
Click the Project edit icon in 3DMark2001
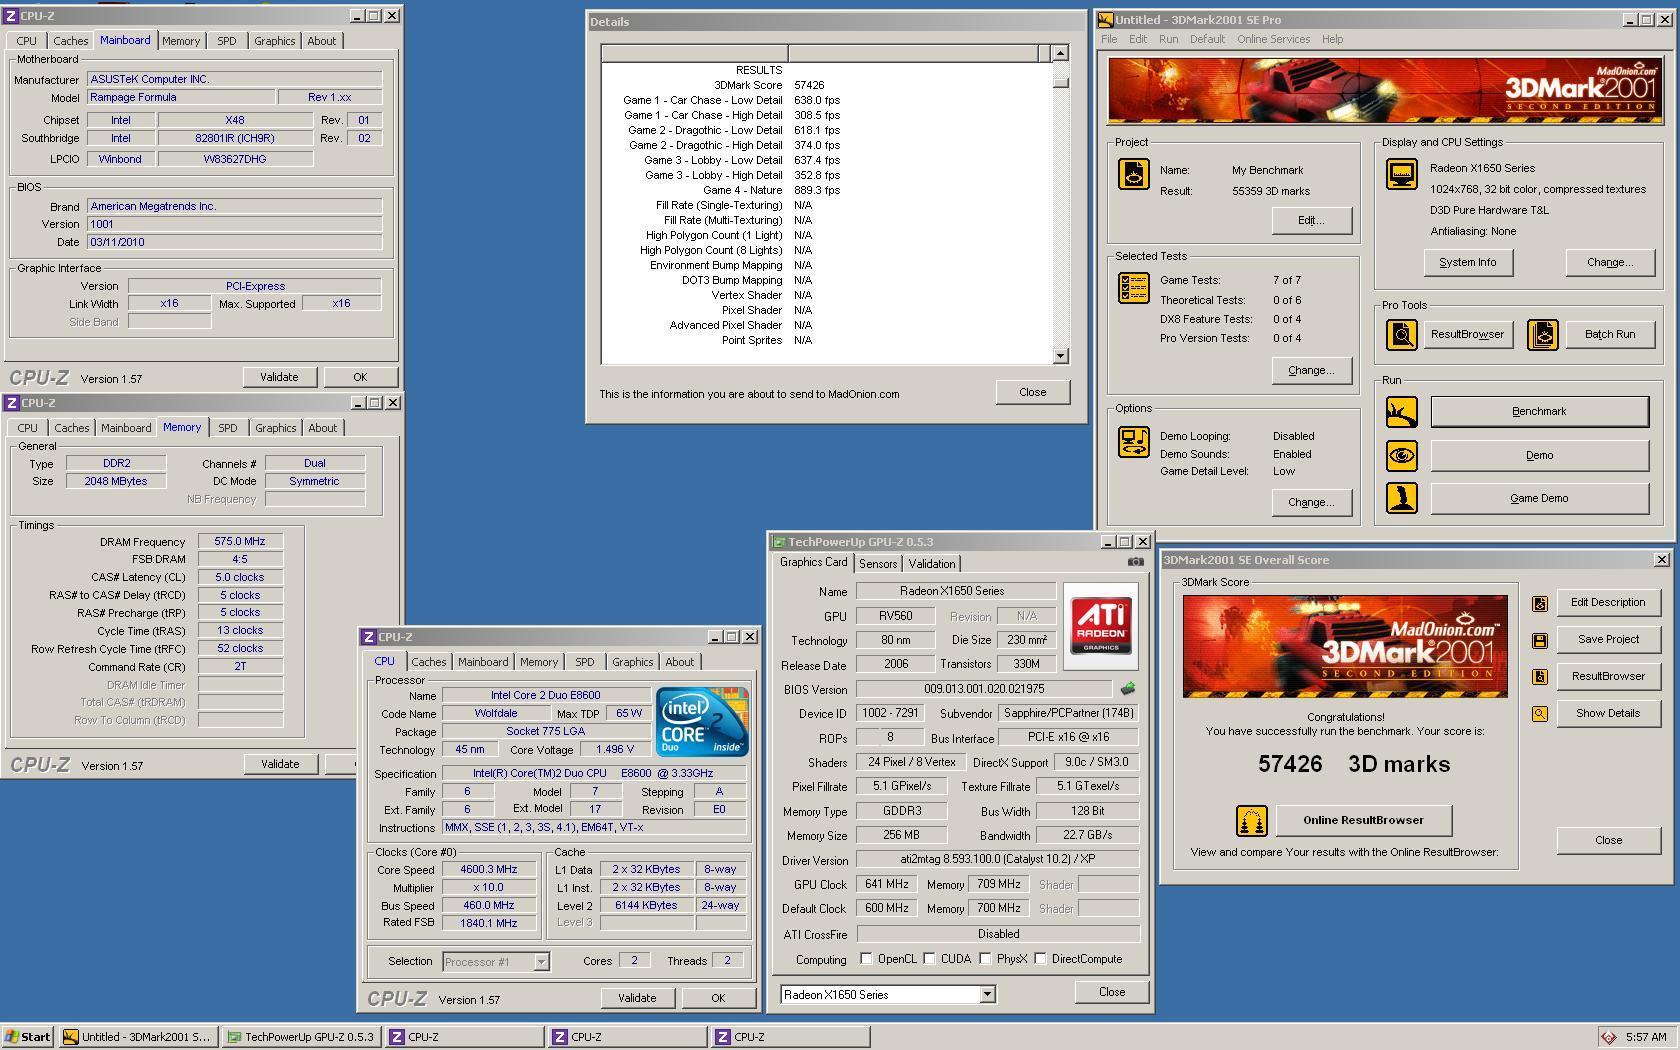(x=1133, y=173)
